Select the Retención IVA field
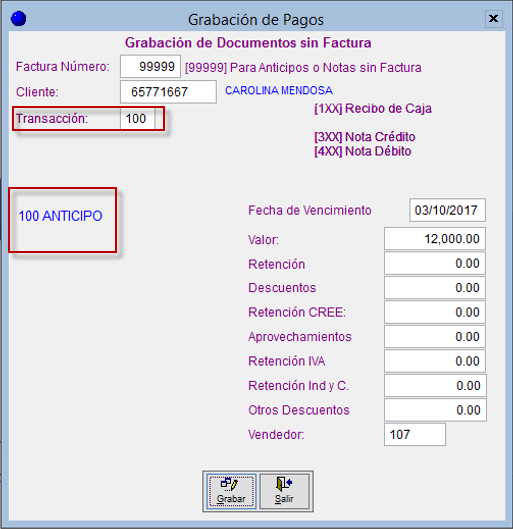Image resolution: width=513 pixels, height=529 pixels. point(435,361)
